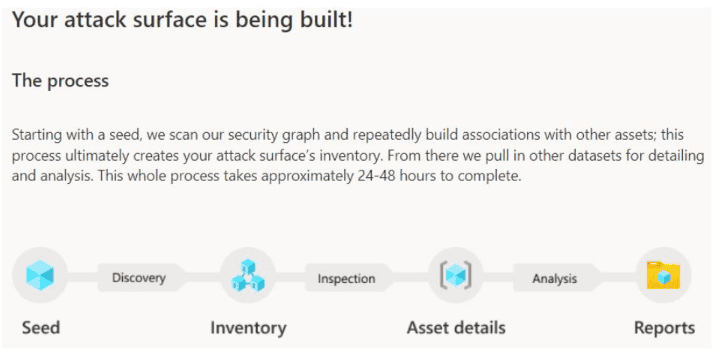Click the blue Seed cube icon
The image size is (724, 363).
click(40, 275)
